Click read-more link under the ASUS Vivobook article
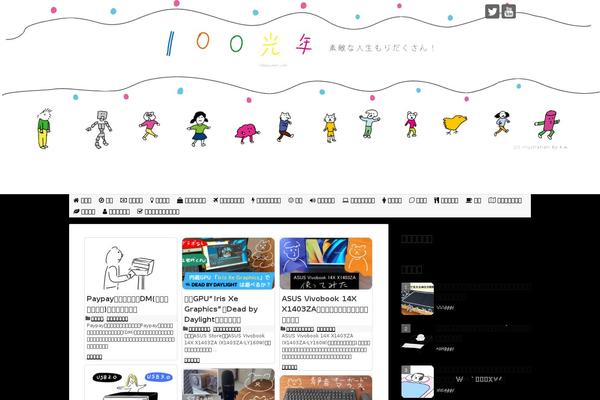The image size is (600, 400). [x=290, y=367]
